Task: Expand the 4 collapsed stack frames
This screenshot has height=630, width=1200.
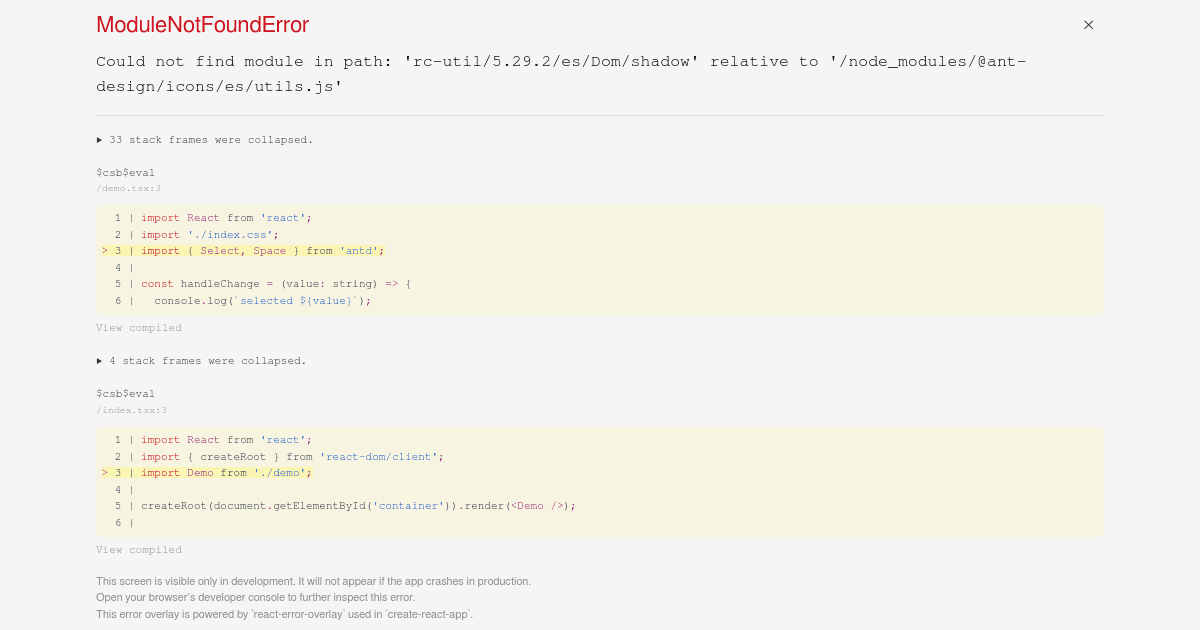Action: pyautogui.click(x=201, y=361)
